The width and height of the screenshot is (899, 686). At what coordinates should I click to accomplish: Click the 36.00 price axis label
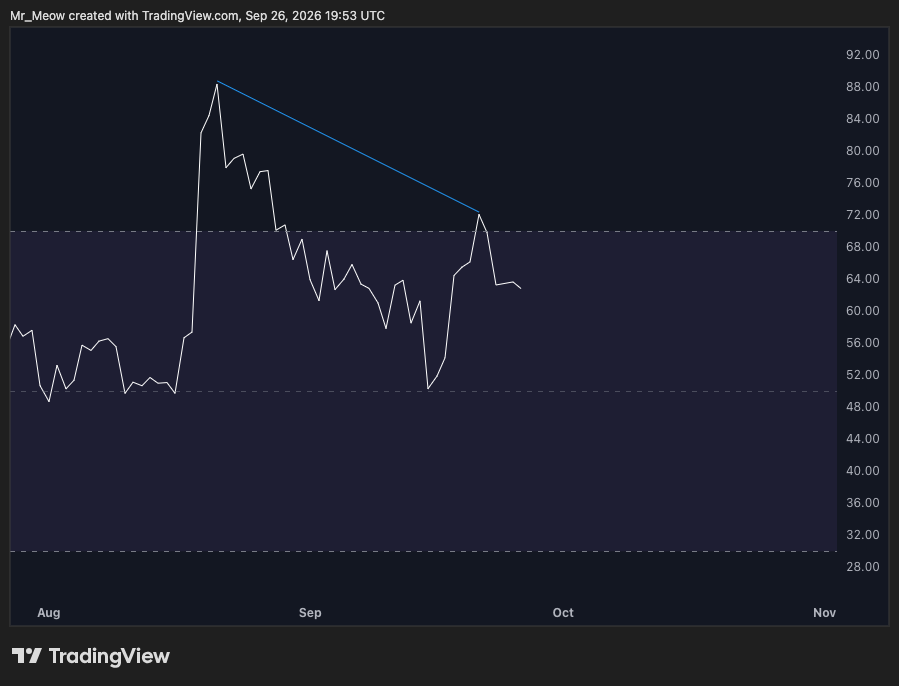click(x=862, y=502)
